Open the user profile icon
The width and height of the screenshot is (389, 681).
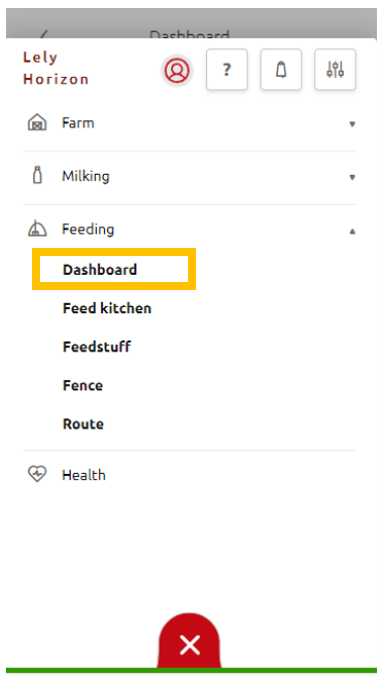click(x=177, y=70)
